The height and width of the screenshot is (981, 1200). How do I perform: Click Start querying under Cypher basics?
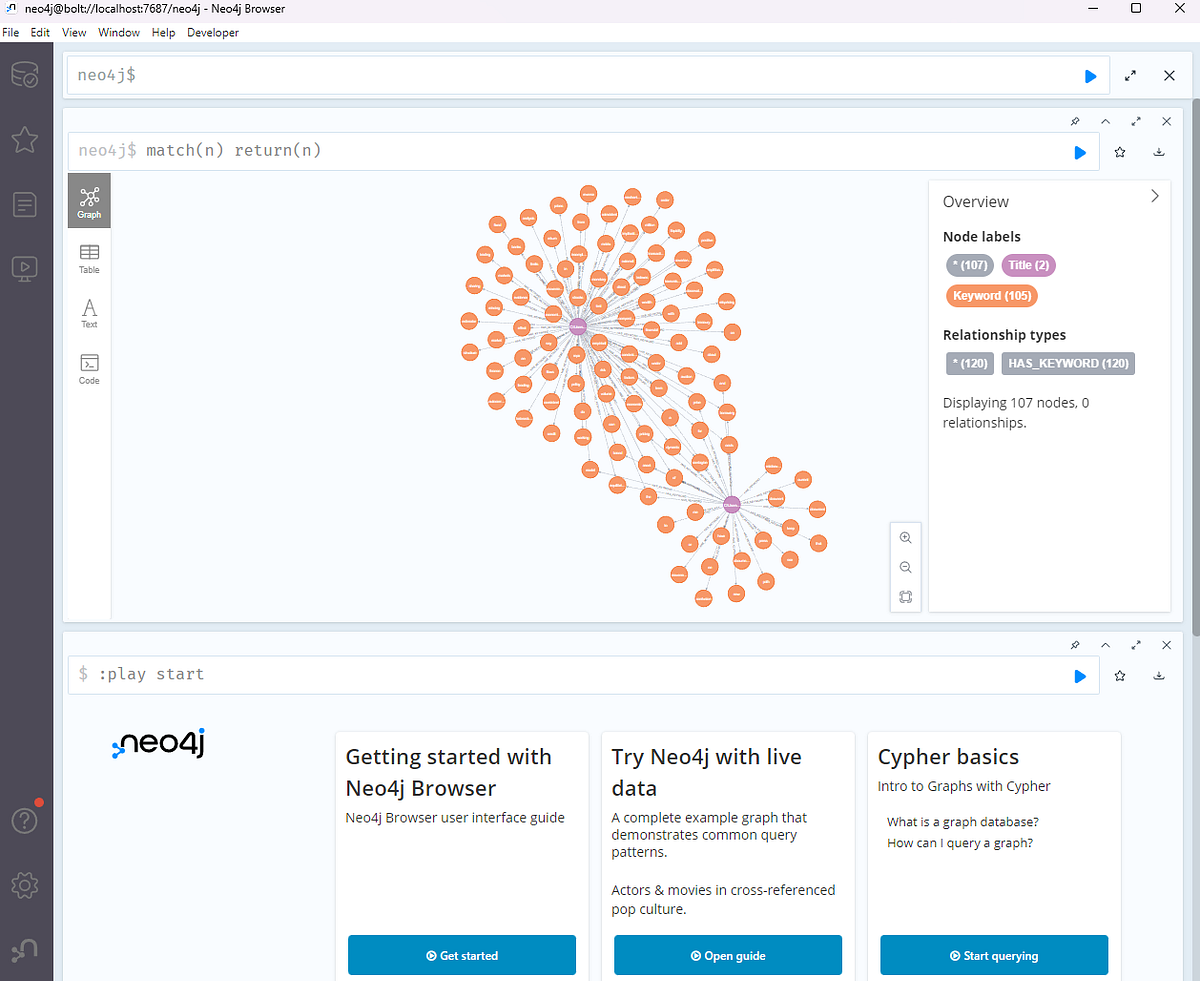tap(993, 955)
